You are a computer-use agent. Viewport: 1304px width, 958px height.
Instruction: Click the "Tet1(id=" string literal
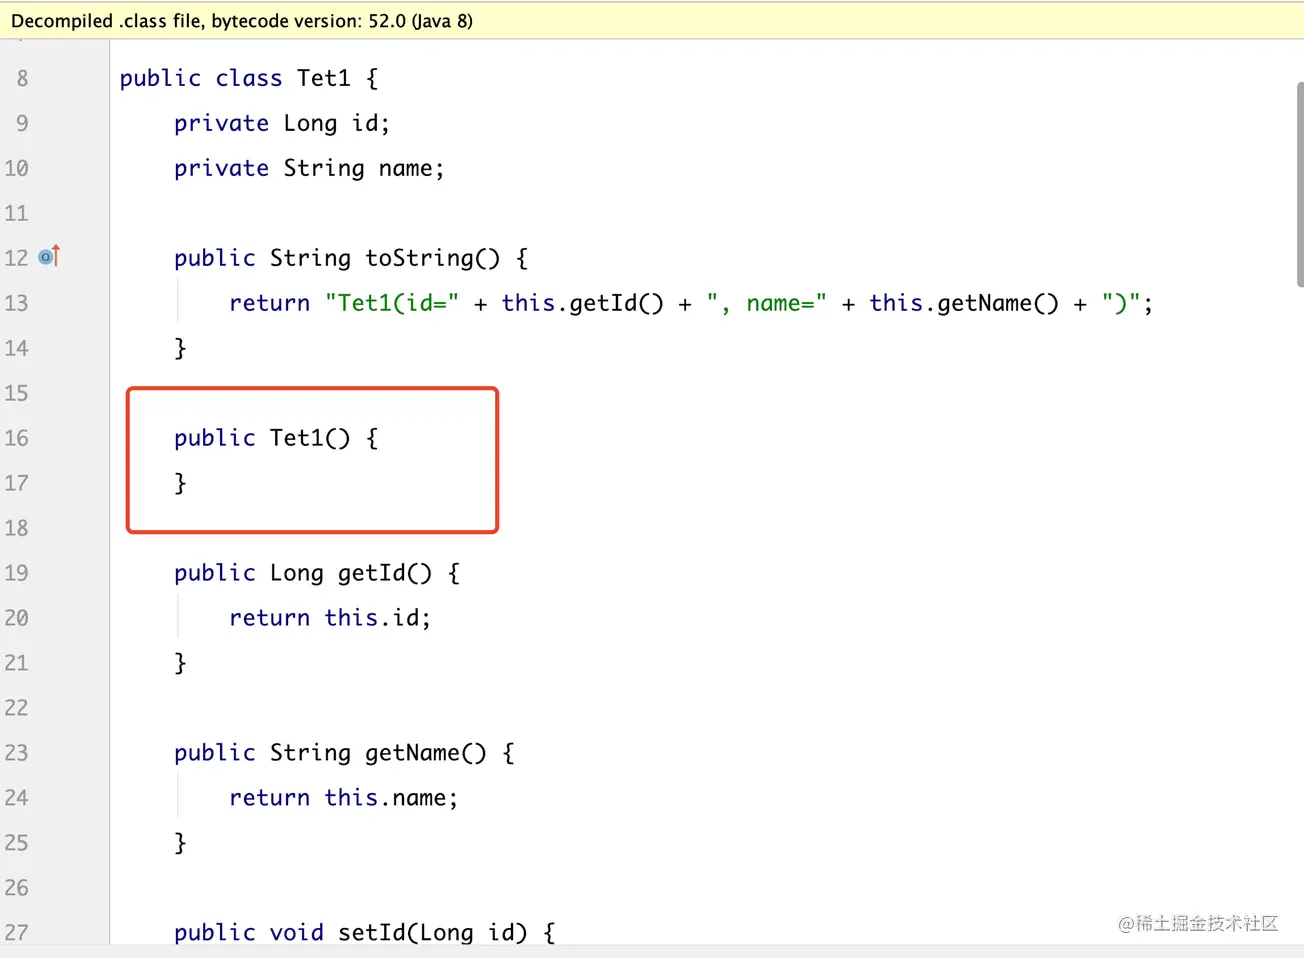[391, 303]
